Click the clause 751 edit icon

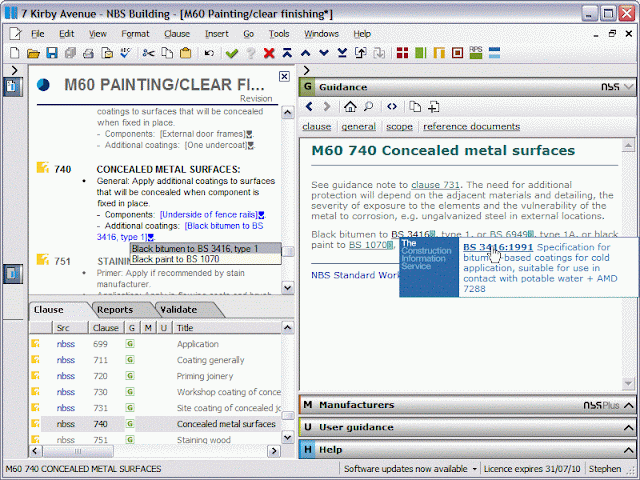[x=42, y=260]
